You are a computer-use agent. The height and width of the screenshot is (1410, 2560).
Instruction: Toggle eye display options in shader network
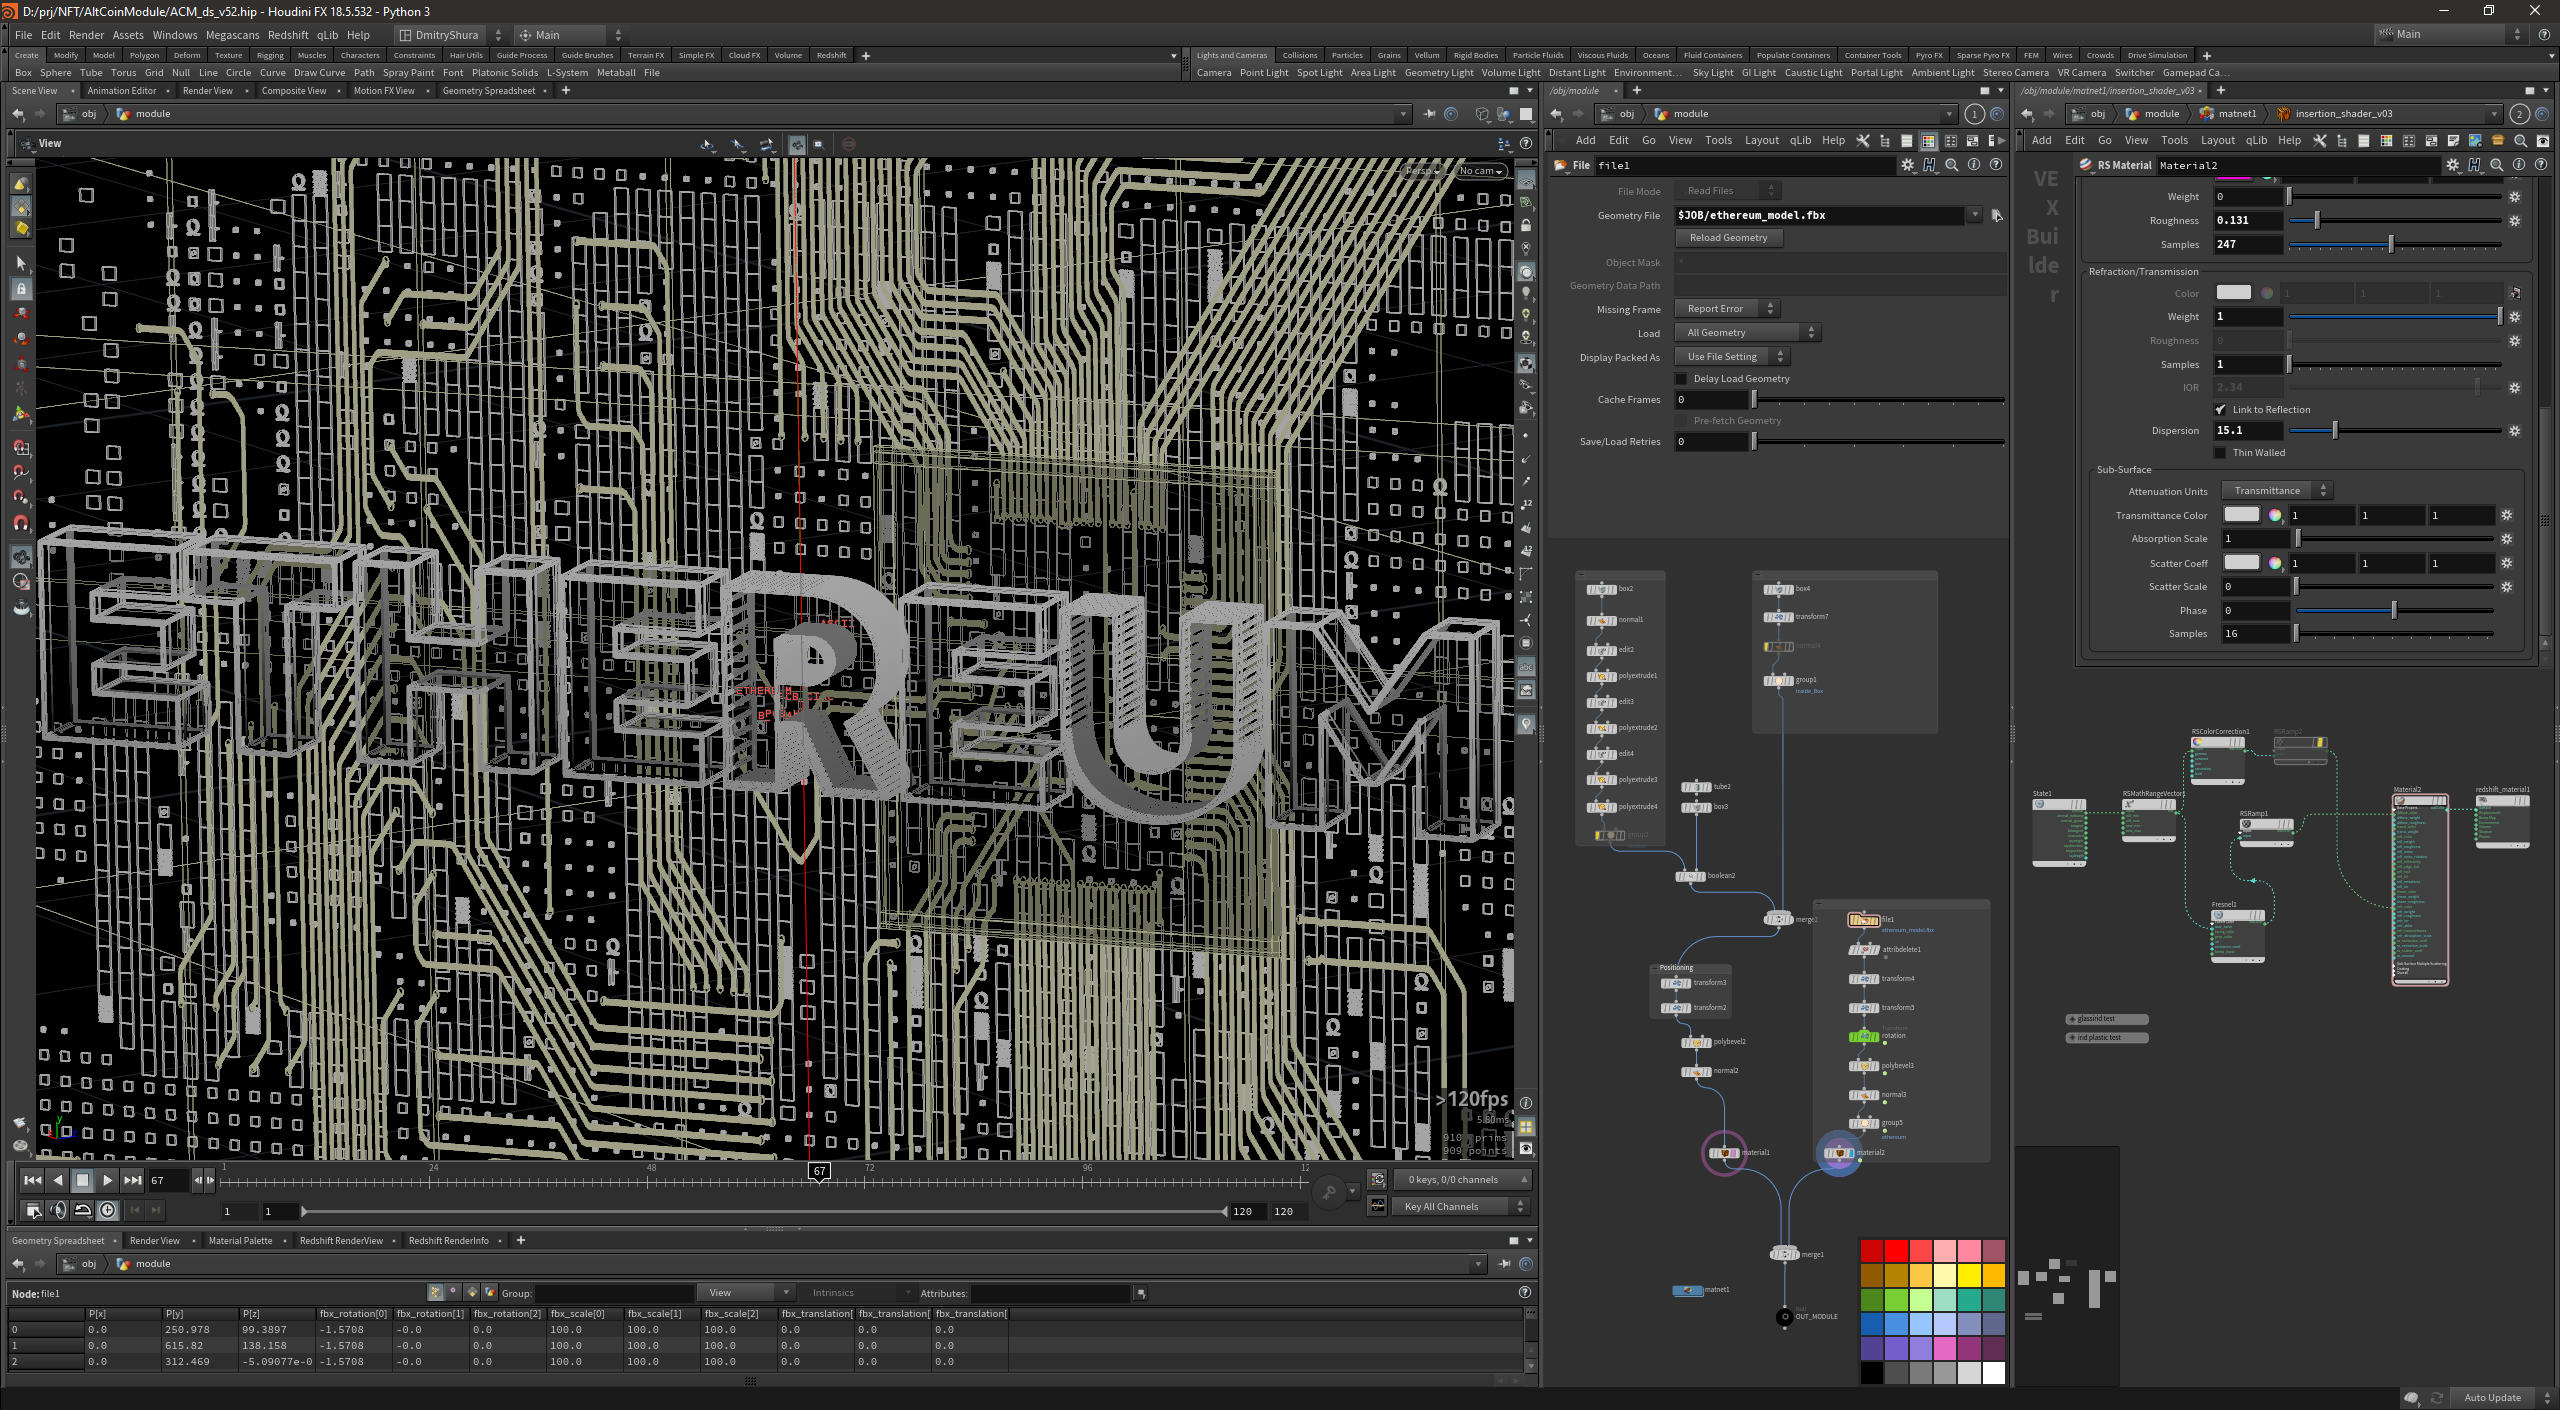click(2543, 141)
